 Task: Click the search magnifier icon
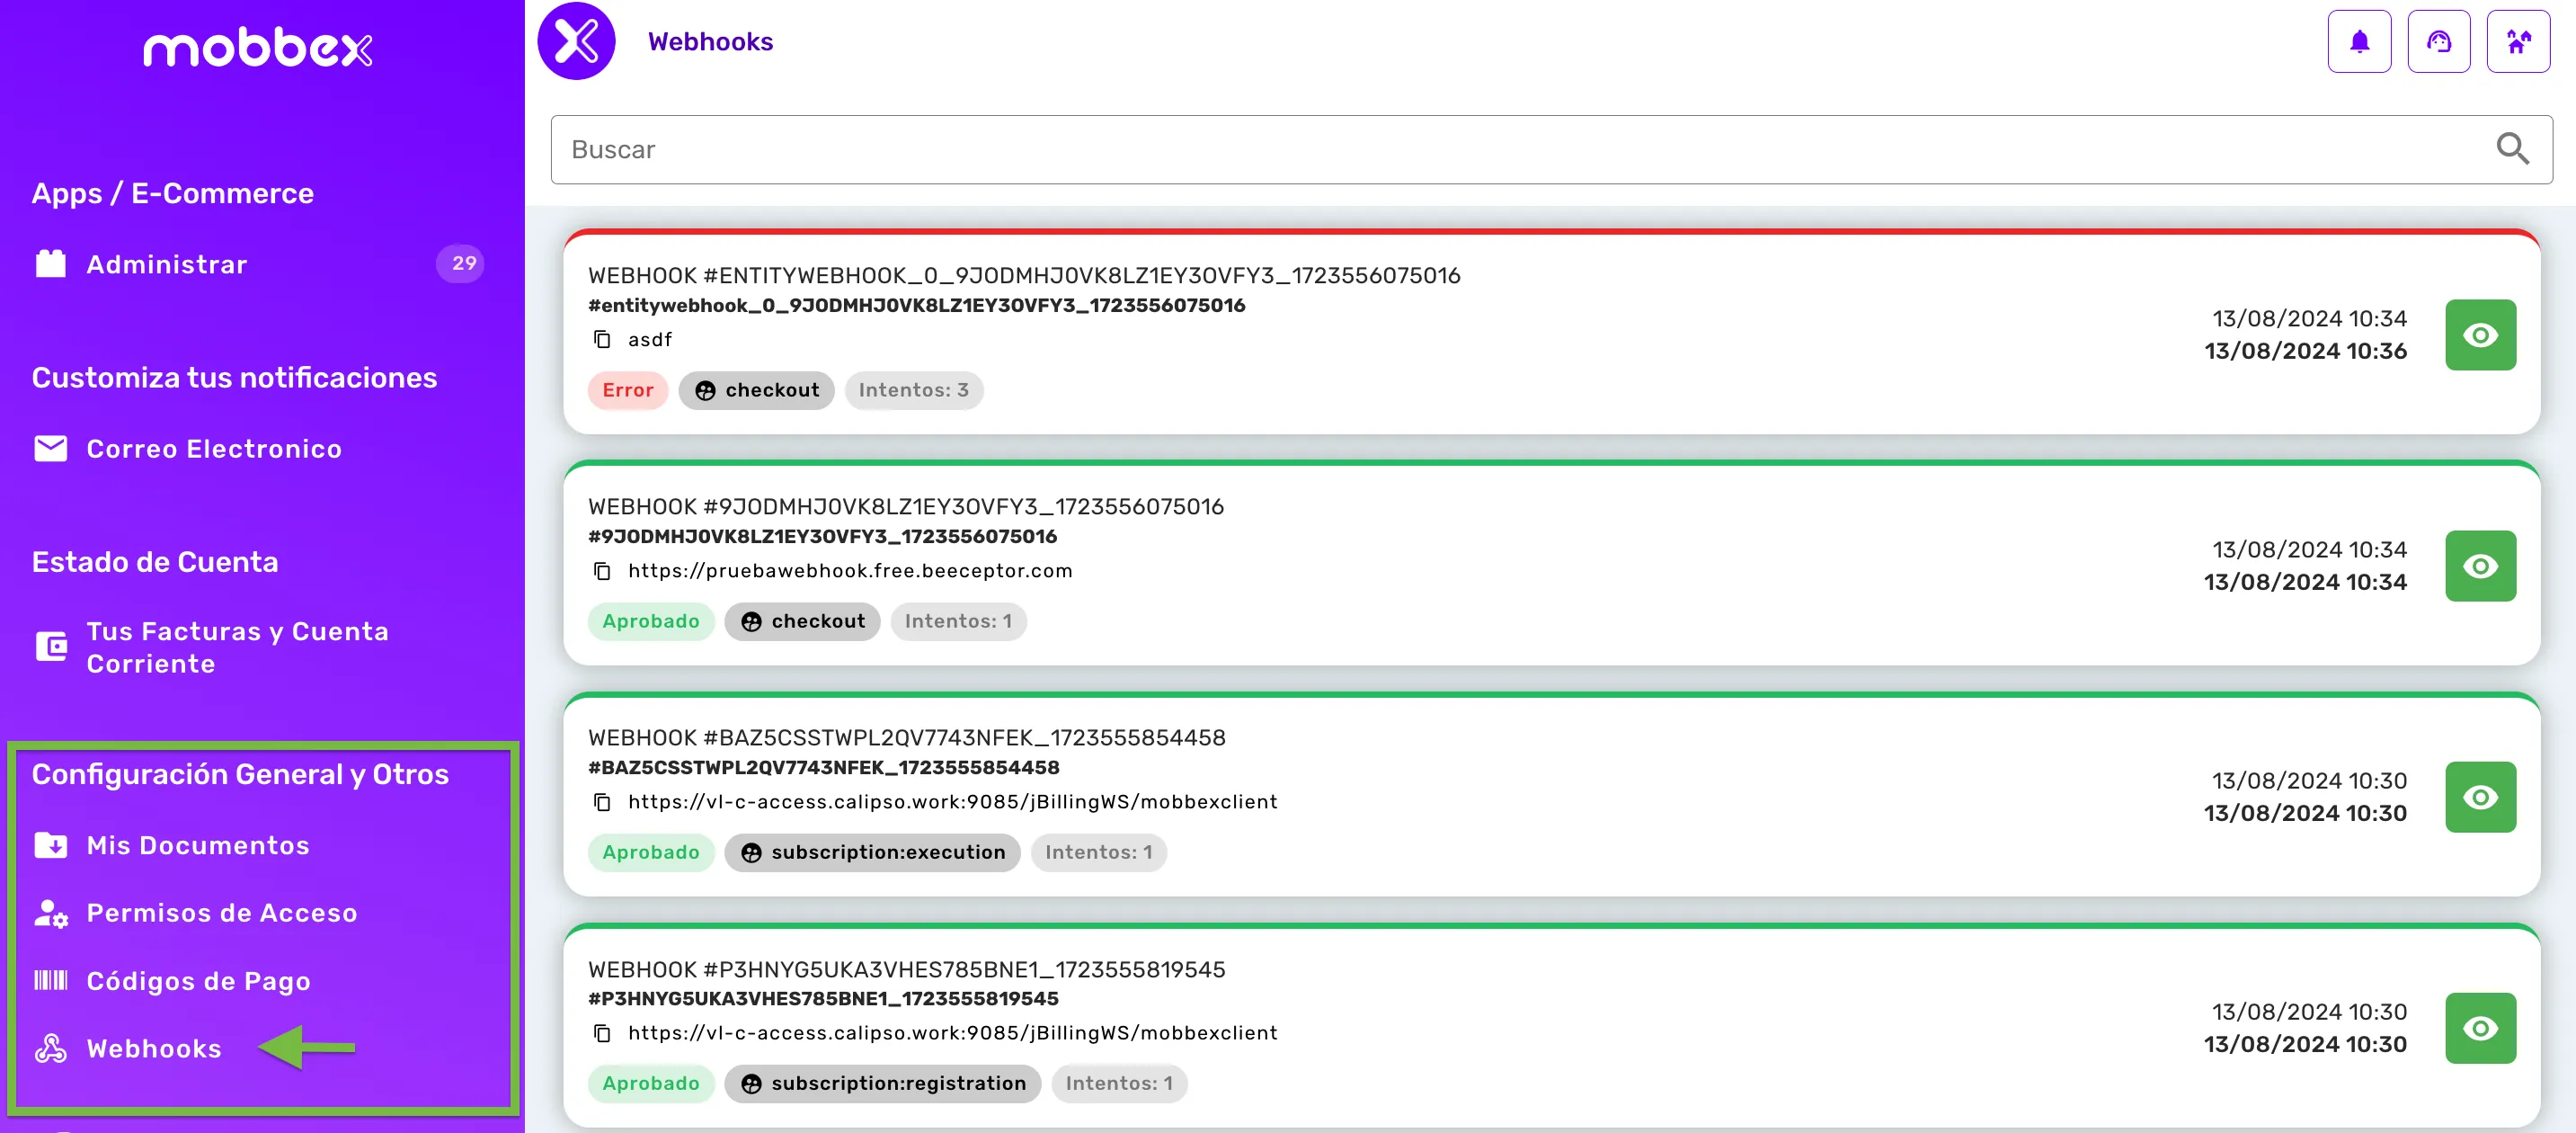pos(2512,149)
